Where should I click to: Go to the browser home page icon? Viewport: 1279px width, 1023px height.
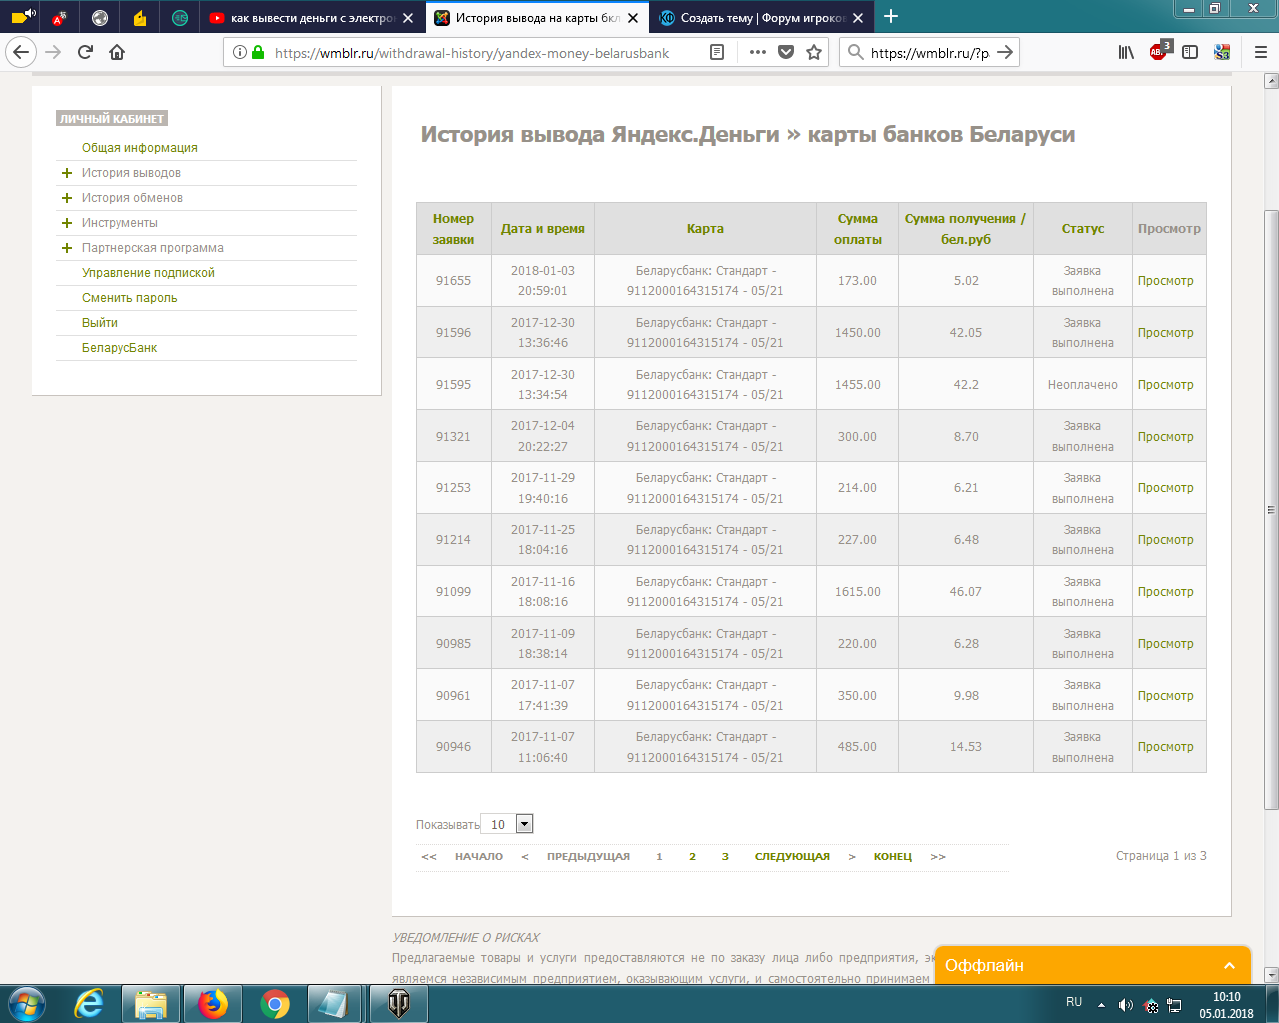point(117,52)
